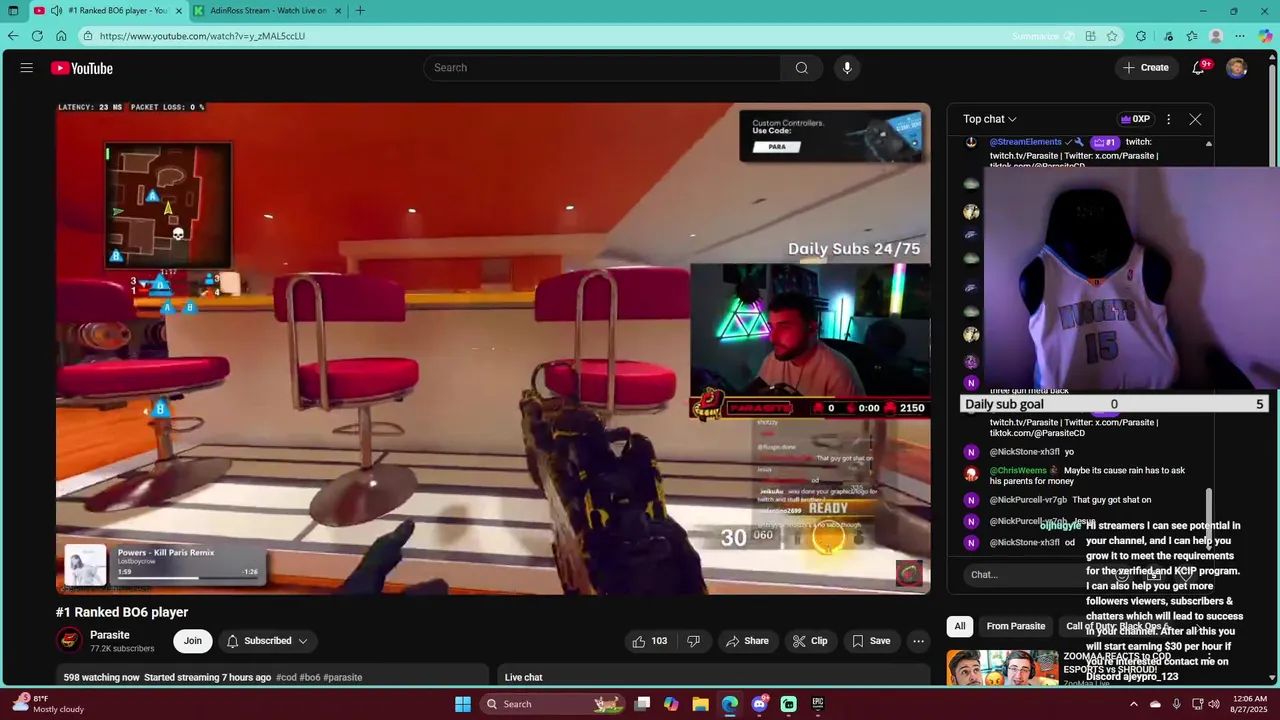The image size is (1280, 720).
Task: Open the ZOOMAA reacts video thumbnail
Action: click(x=1002, y=668)
